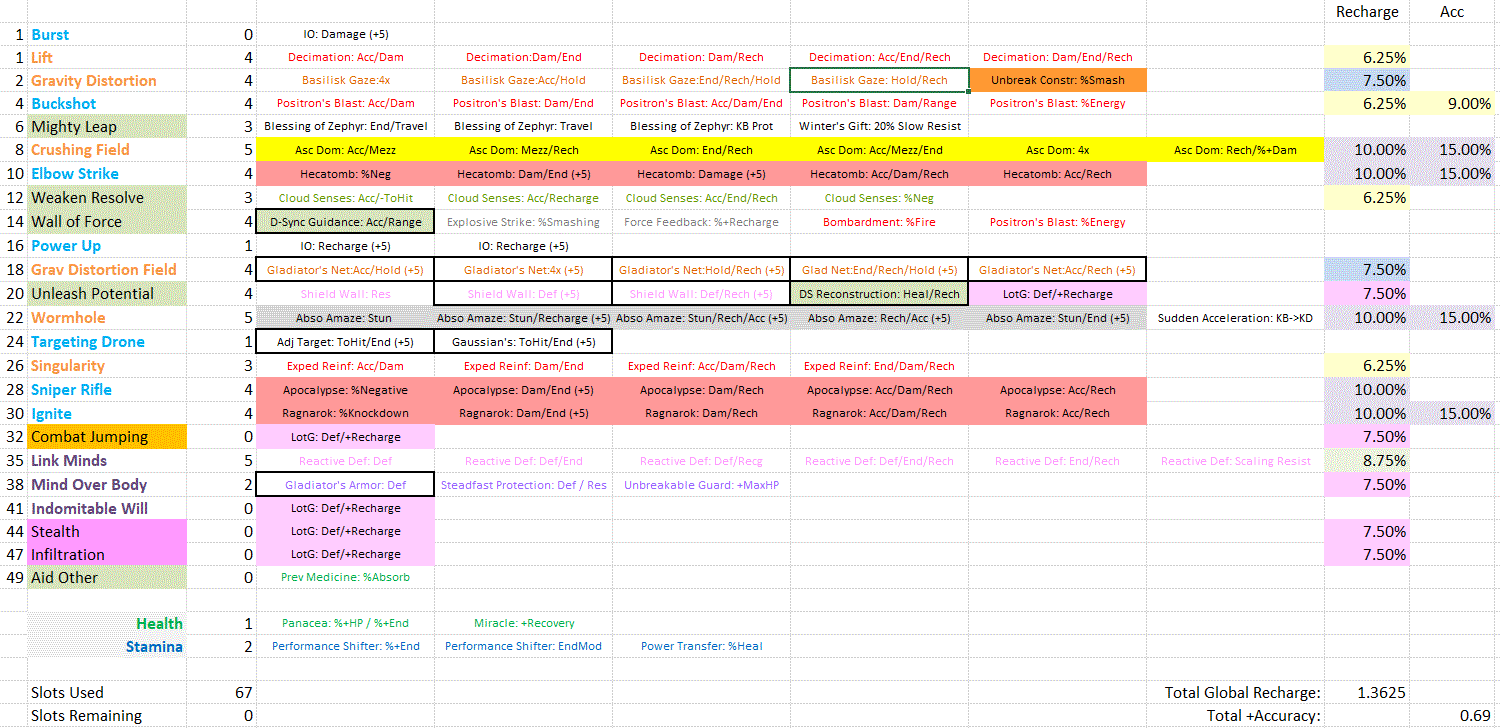
Task: Click the Acc column header
Action: [x=1451, y=12]
